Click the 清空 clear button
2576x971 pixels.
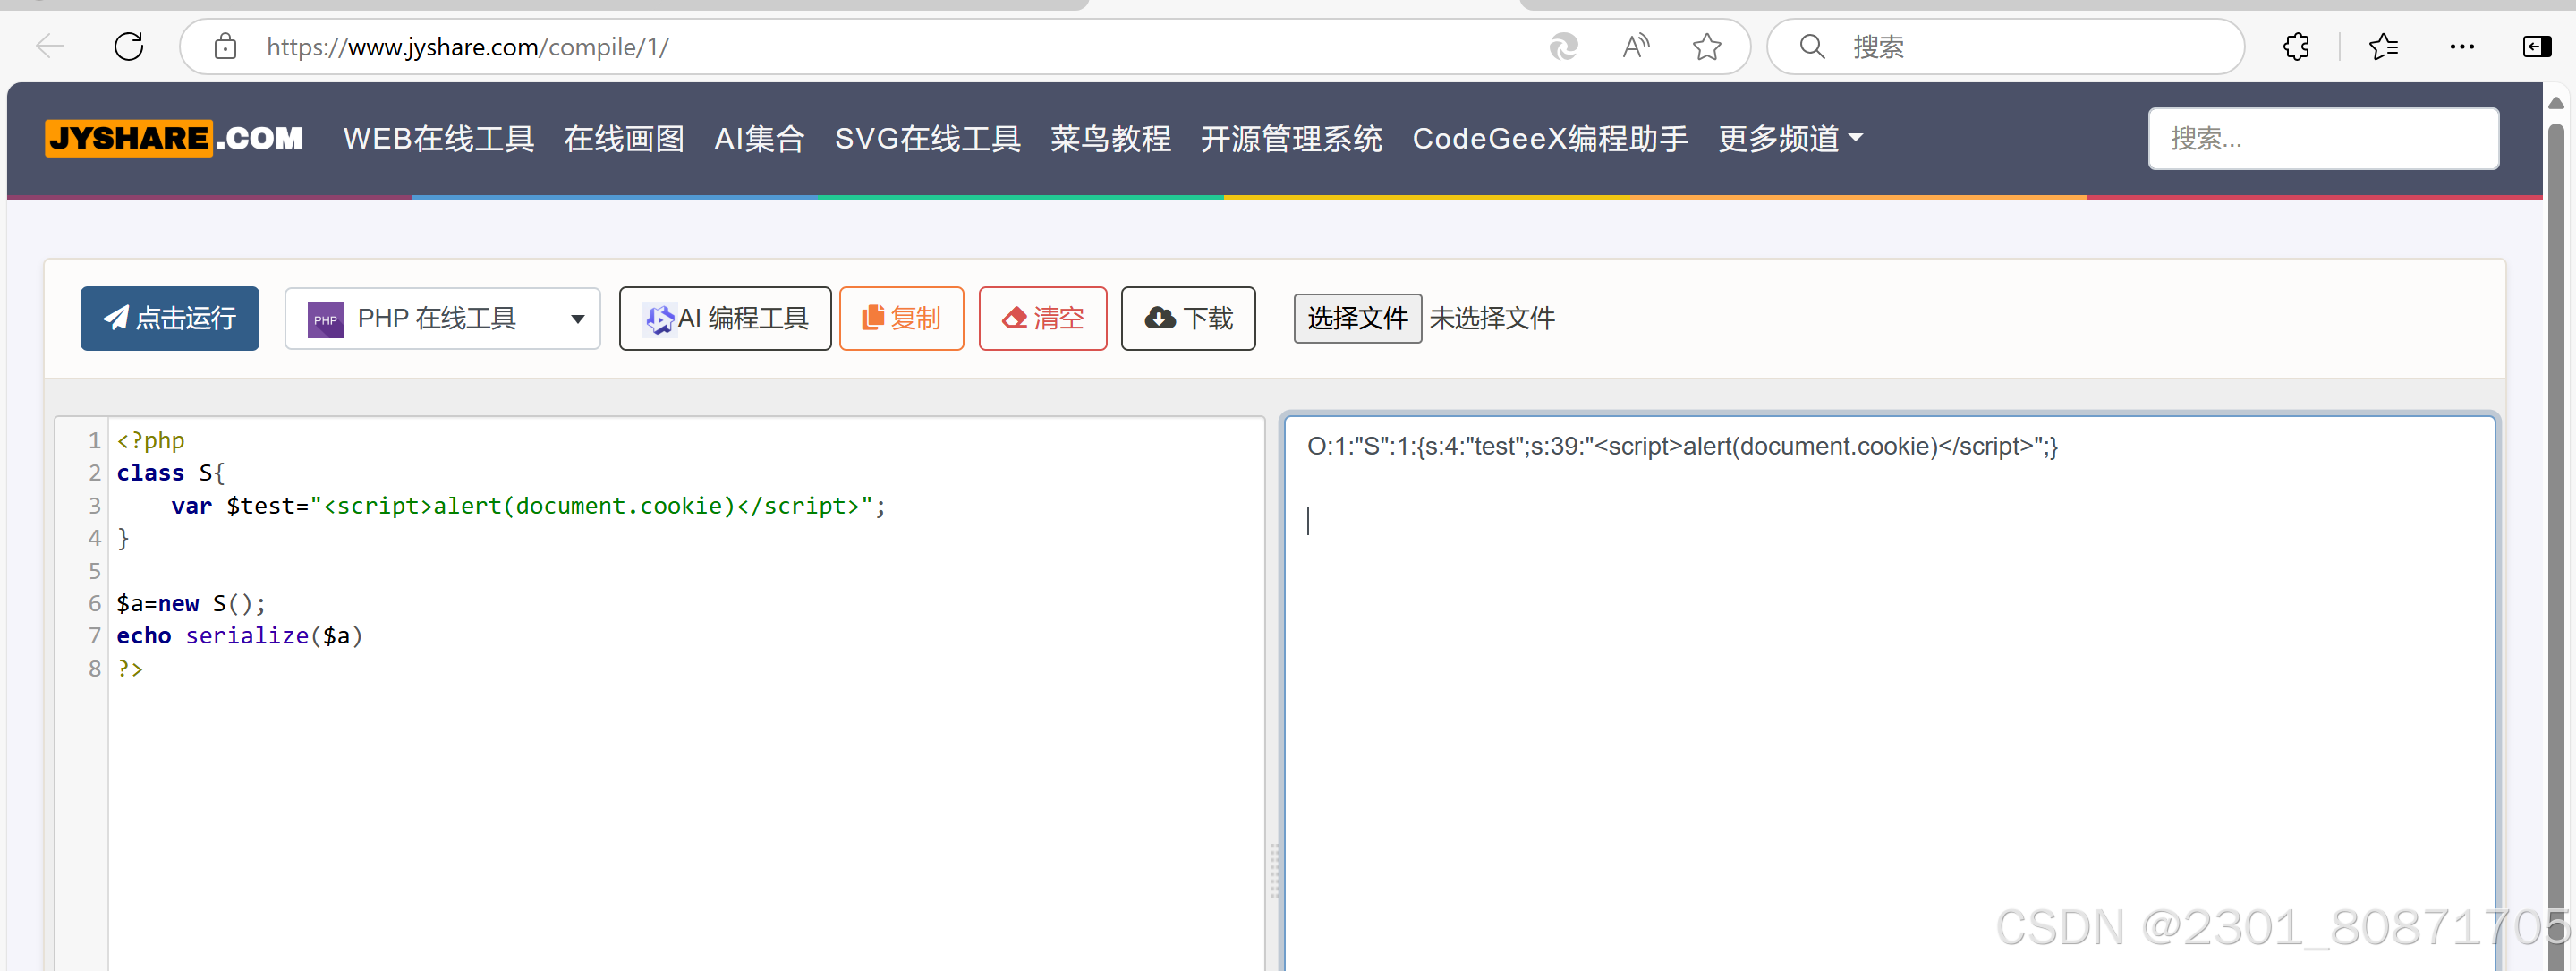click(1042, 319)
